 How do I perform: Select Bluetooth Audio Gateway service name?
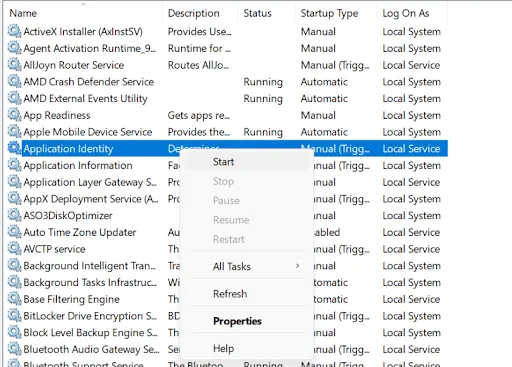click(91, 349)
